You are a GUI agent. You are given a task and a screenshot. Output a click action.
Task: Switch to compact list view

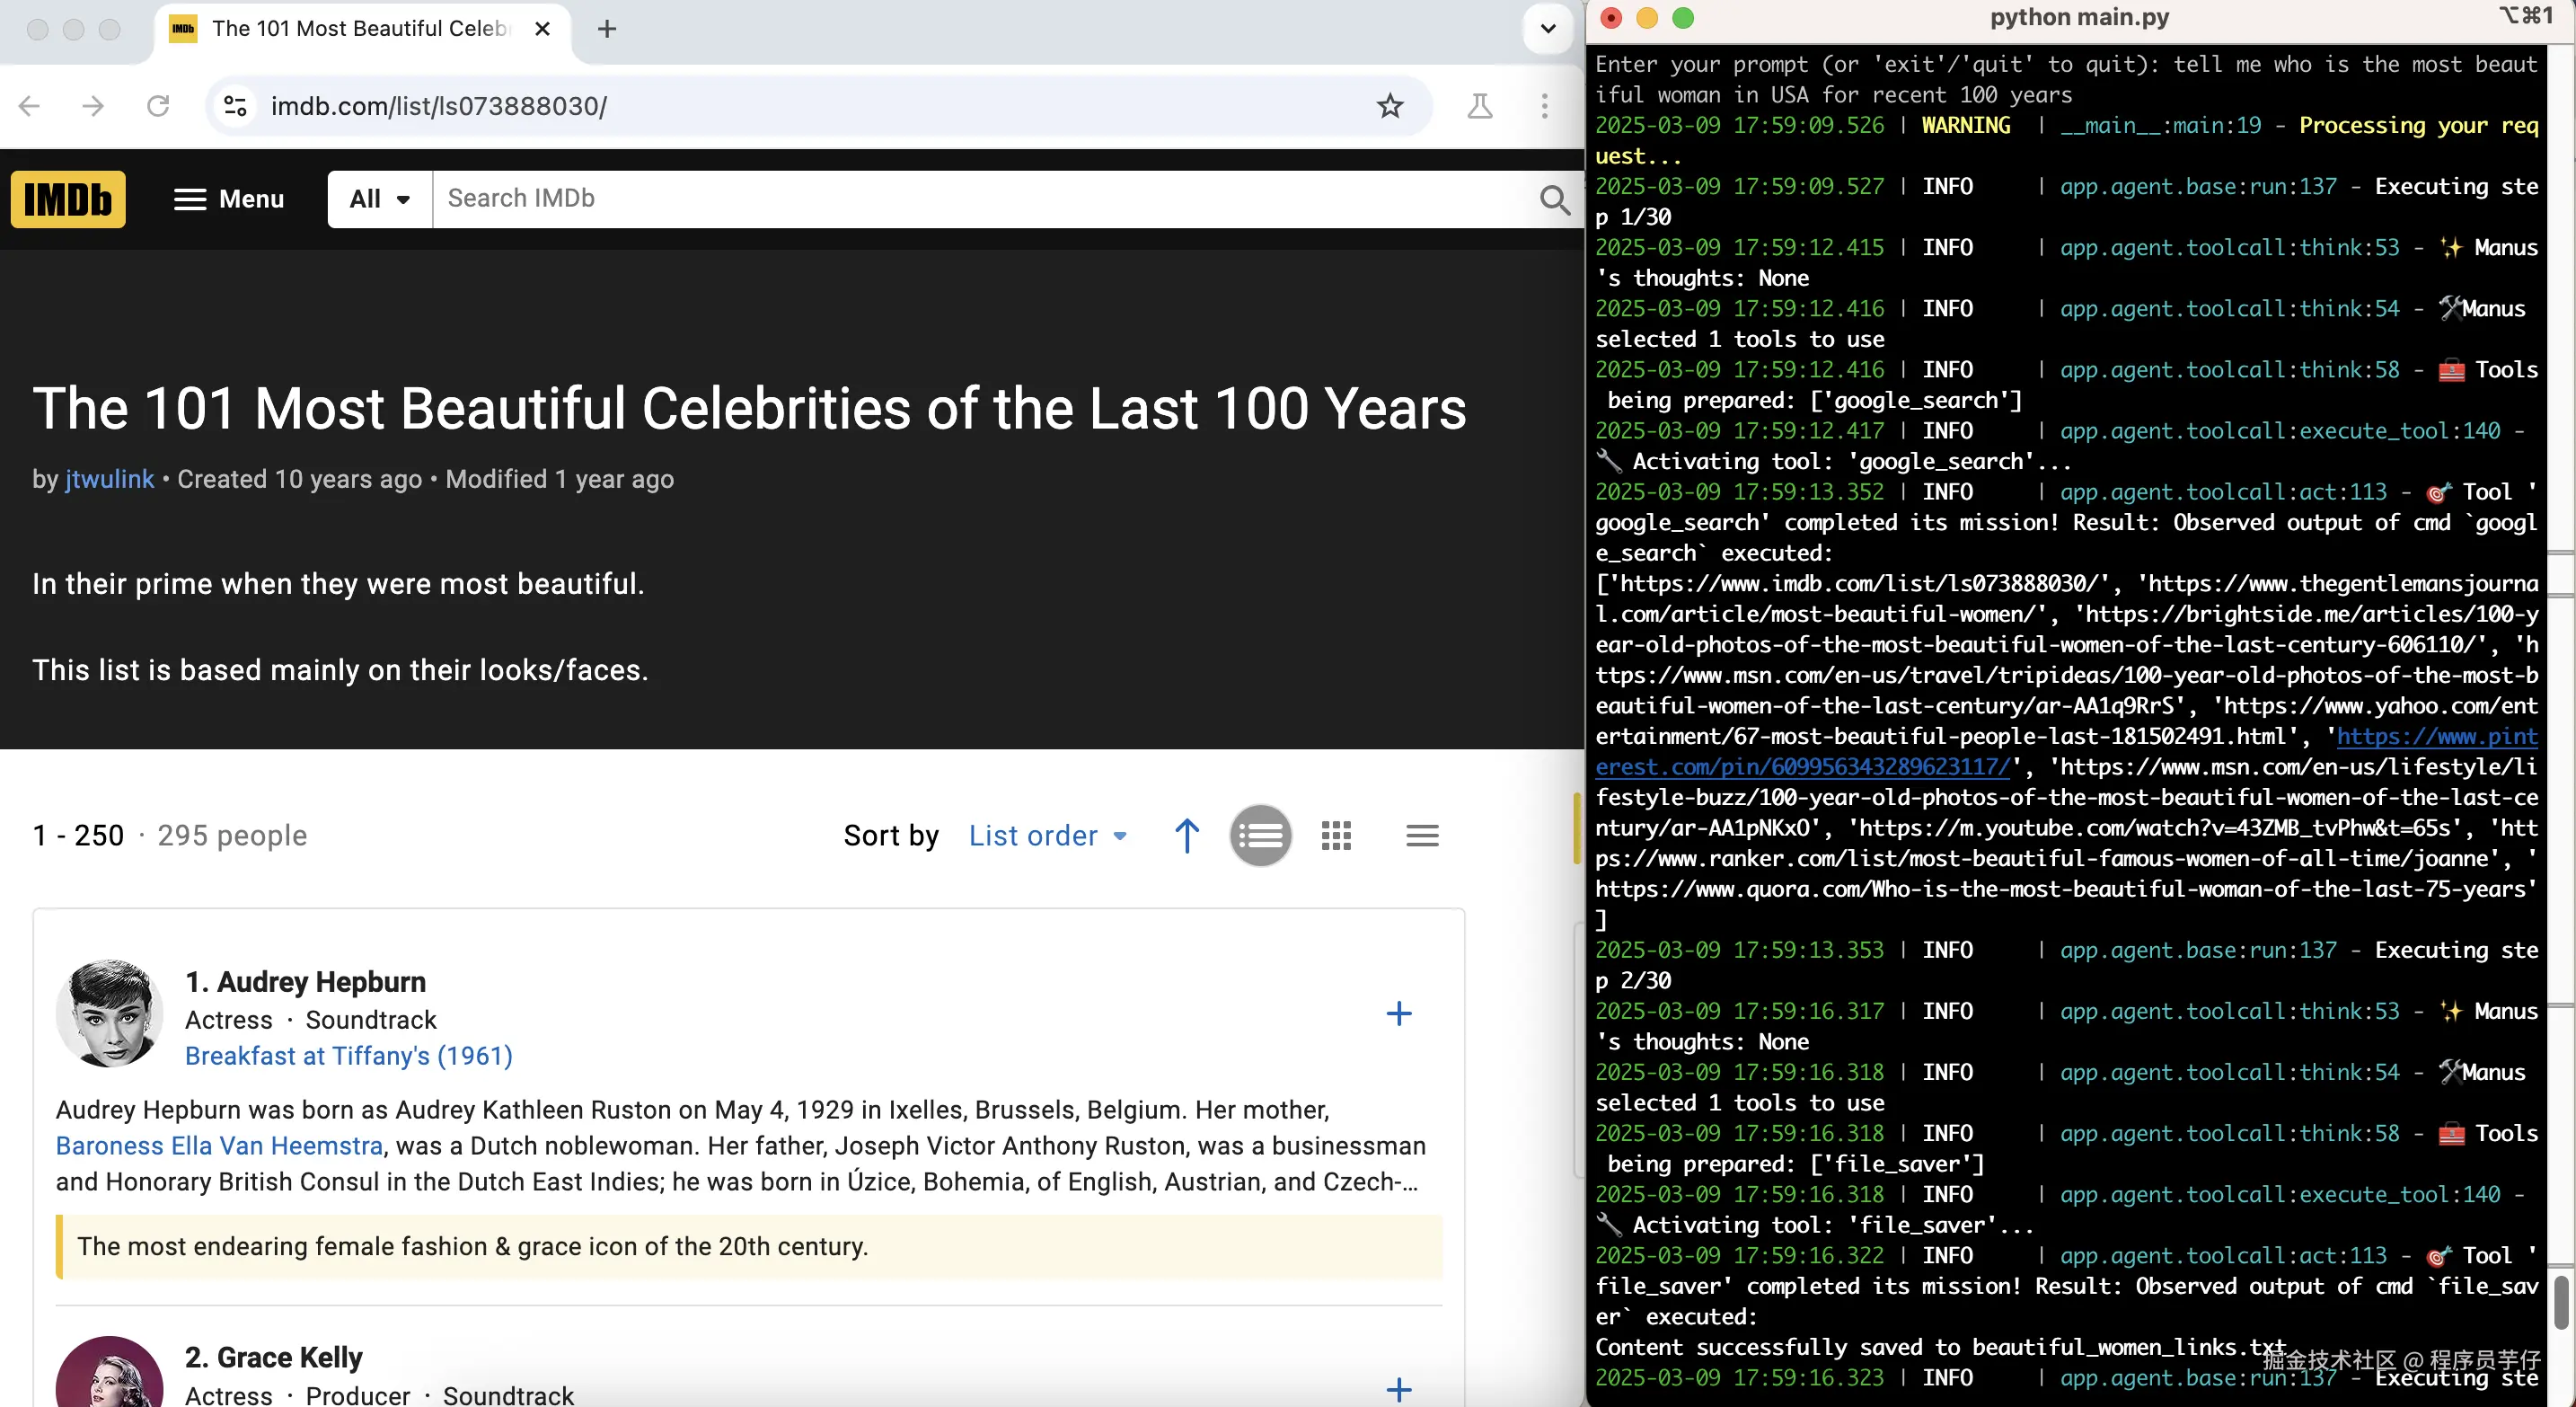pos(1422,836)
